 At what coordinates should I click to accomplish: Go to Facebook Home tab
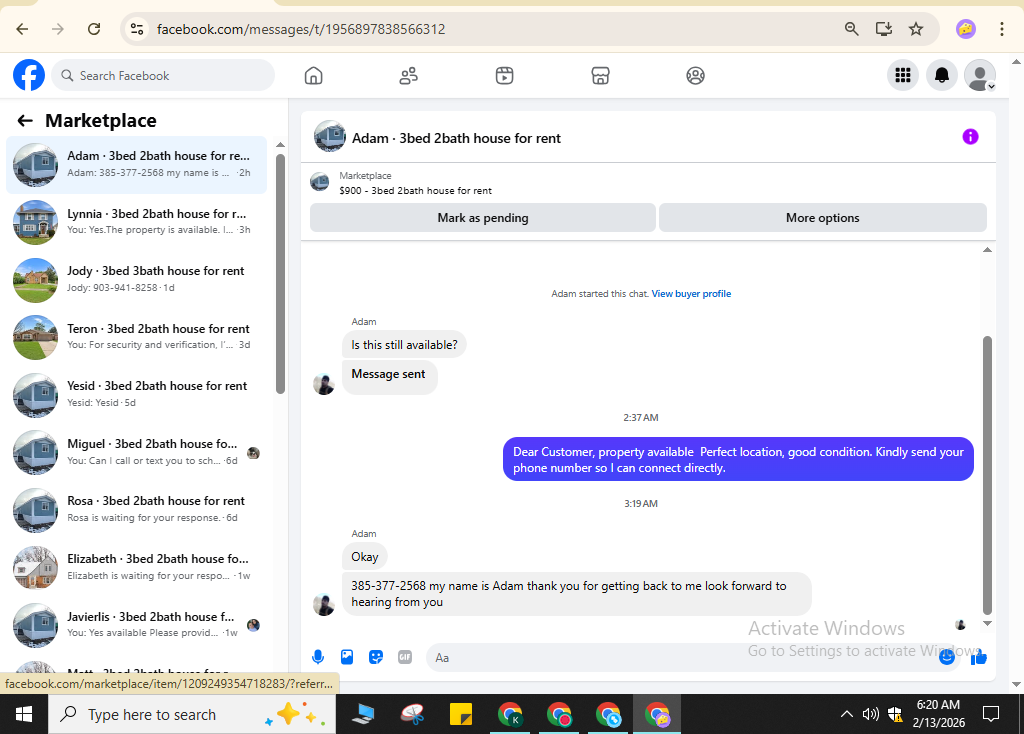pyautogui.click(x=313, y=76)
